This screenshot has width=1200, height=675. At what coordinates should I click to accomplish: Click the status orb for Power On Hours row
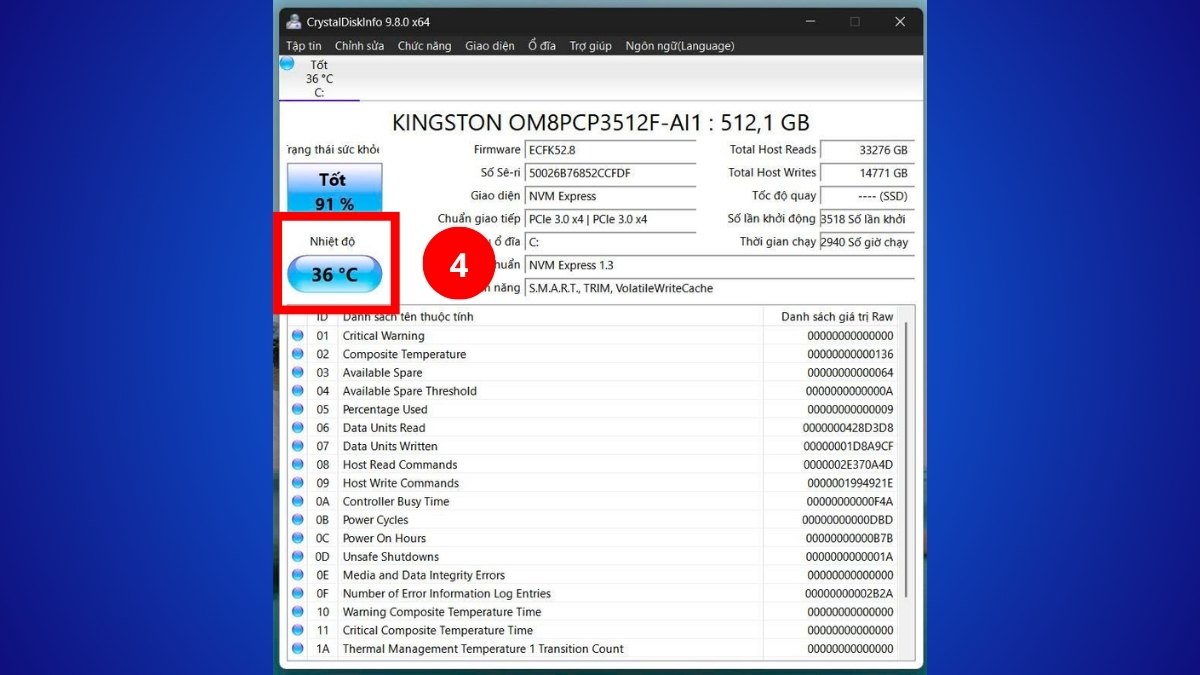tap(297, 538)
